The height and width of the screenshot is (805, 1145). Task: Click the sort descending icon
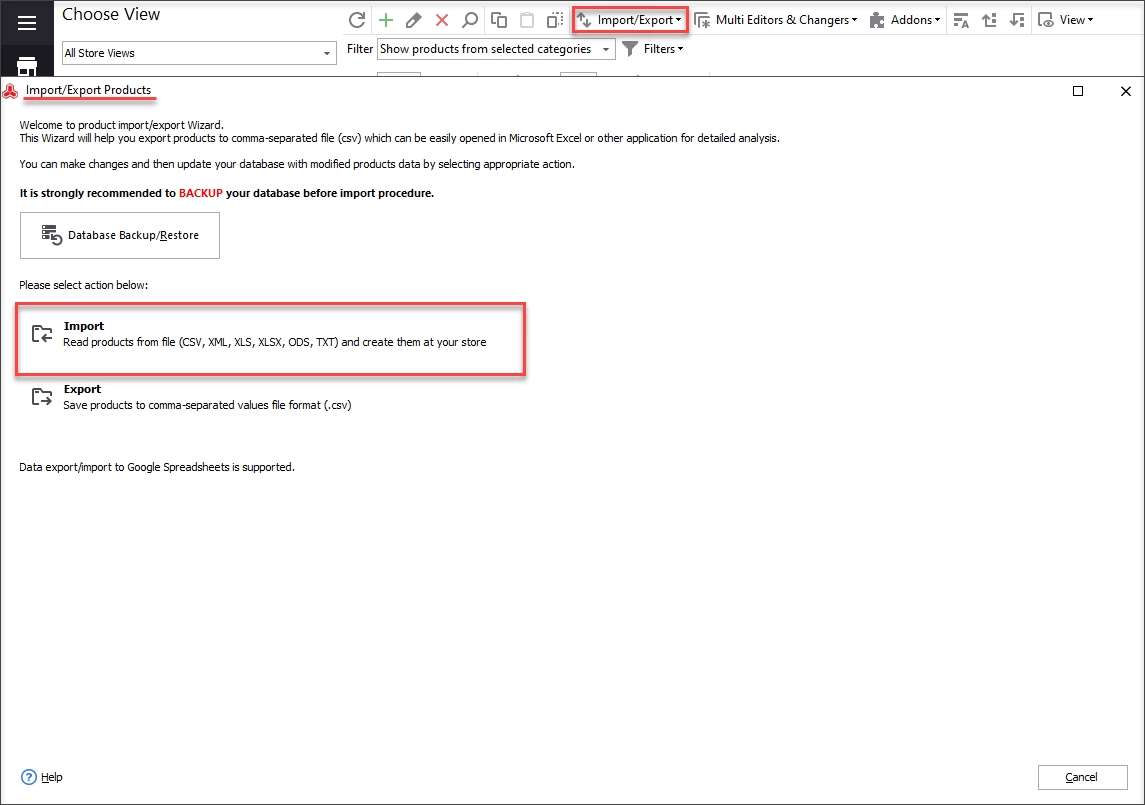coord(1017,20)
